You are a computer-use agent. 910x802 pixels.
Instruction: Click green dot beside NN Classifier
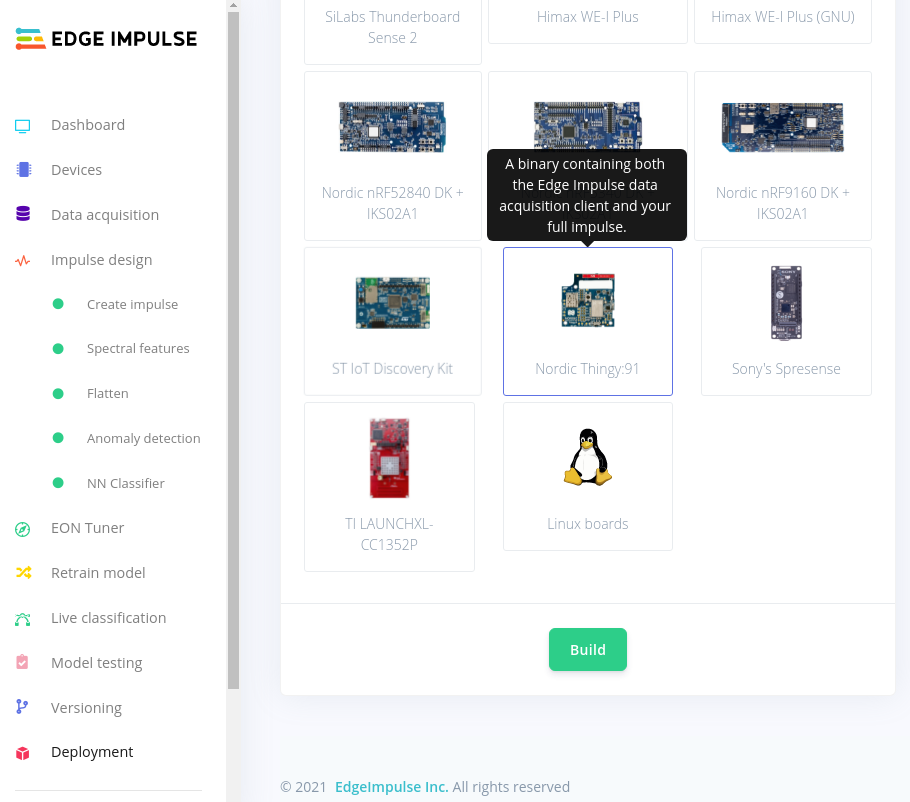point(58,483)
